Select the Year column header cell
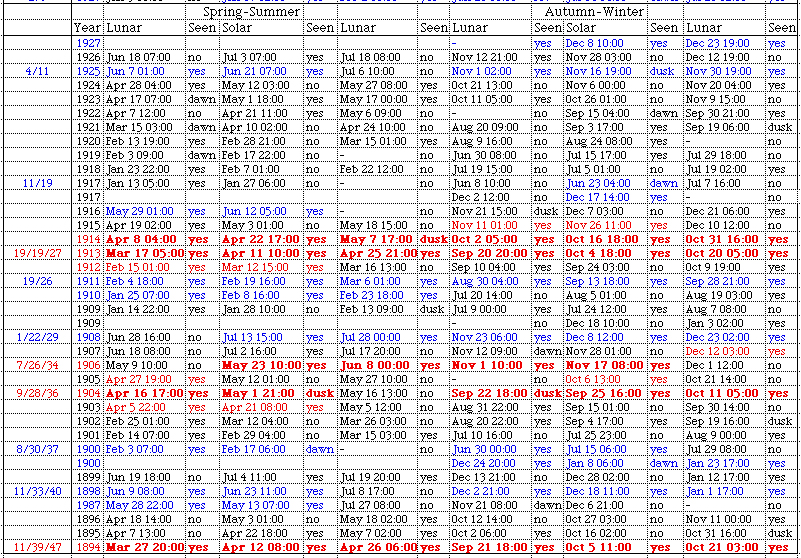This screenshot has height=558, width=801. 87,28
